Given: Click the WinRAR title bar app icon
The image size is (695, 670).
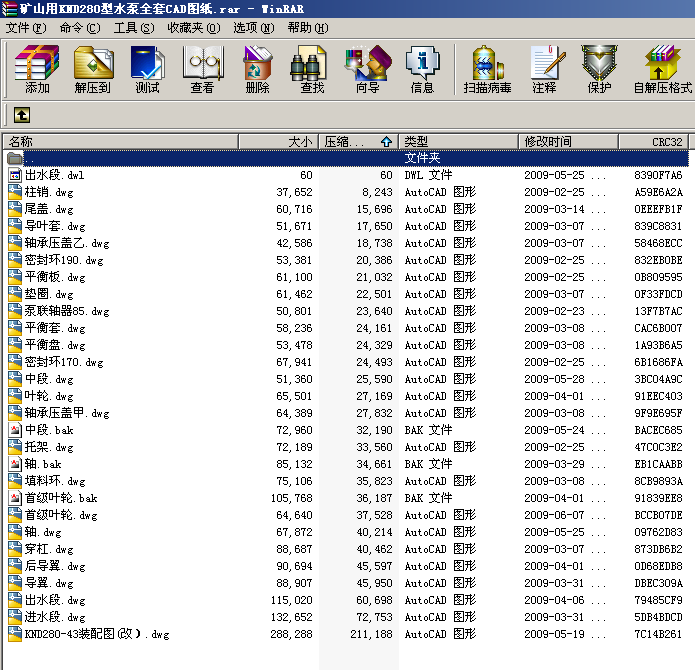Looking at the screenshot, I should [9, 9].
